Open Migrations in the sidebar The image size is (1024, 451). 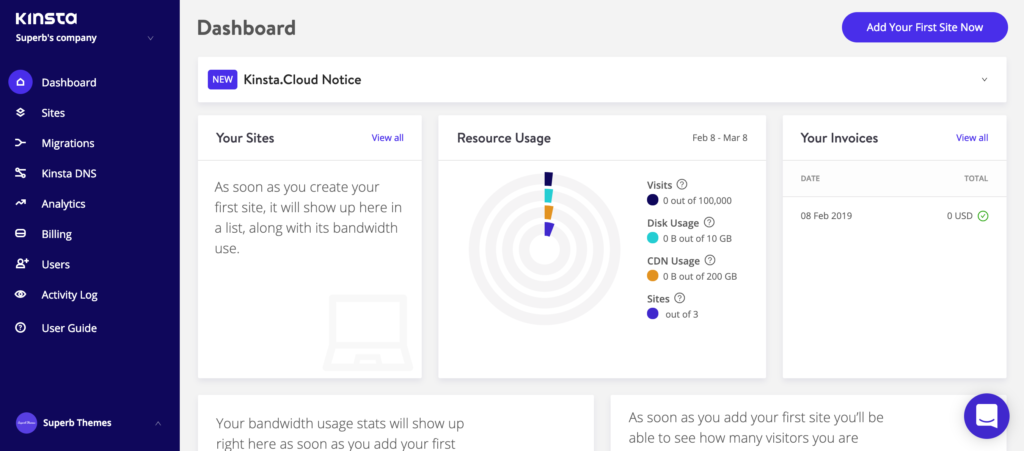tap(68, 143)
